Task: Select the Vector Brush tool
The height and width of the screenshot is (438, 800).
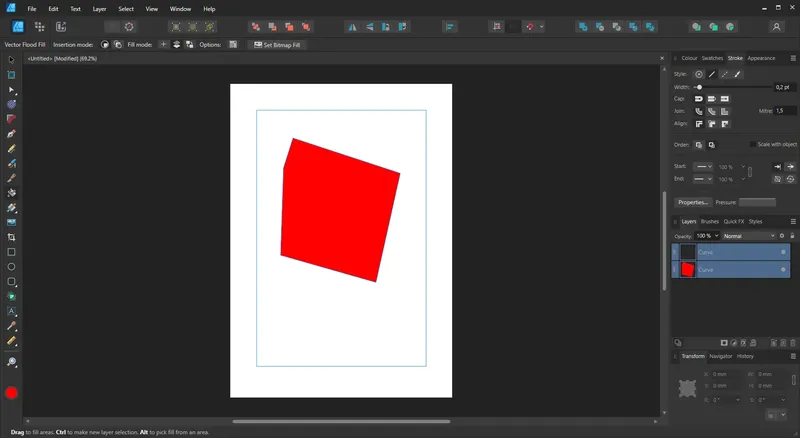Action: (x=11, y=163)
